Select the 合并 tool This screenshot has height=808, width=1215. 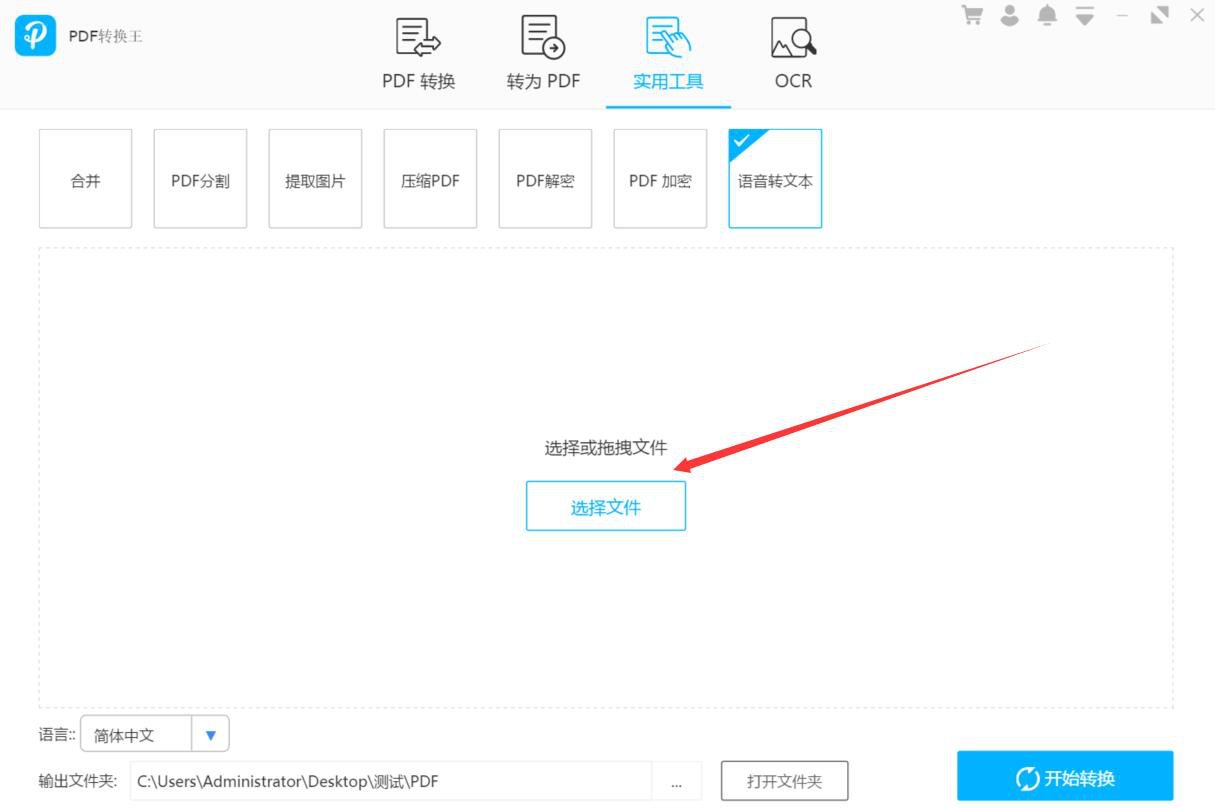click(x=85, y=178)
